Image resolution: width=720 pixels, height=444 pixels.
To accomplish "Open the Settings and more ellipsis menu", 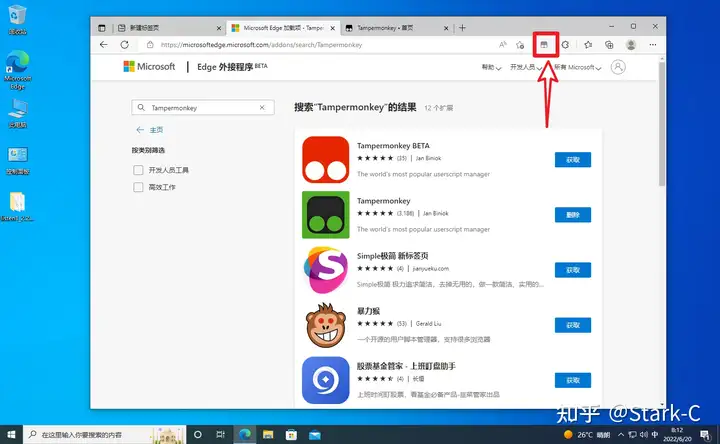I will tap(652, 45).
